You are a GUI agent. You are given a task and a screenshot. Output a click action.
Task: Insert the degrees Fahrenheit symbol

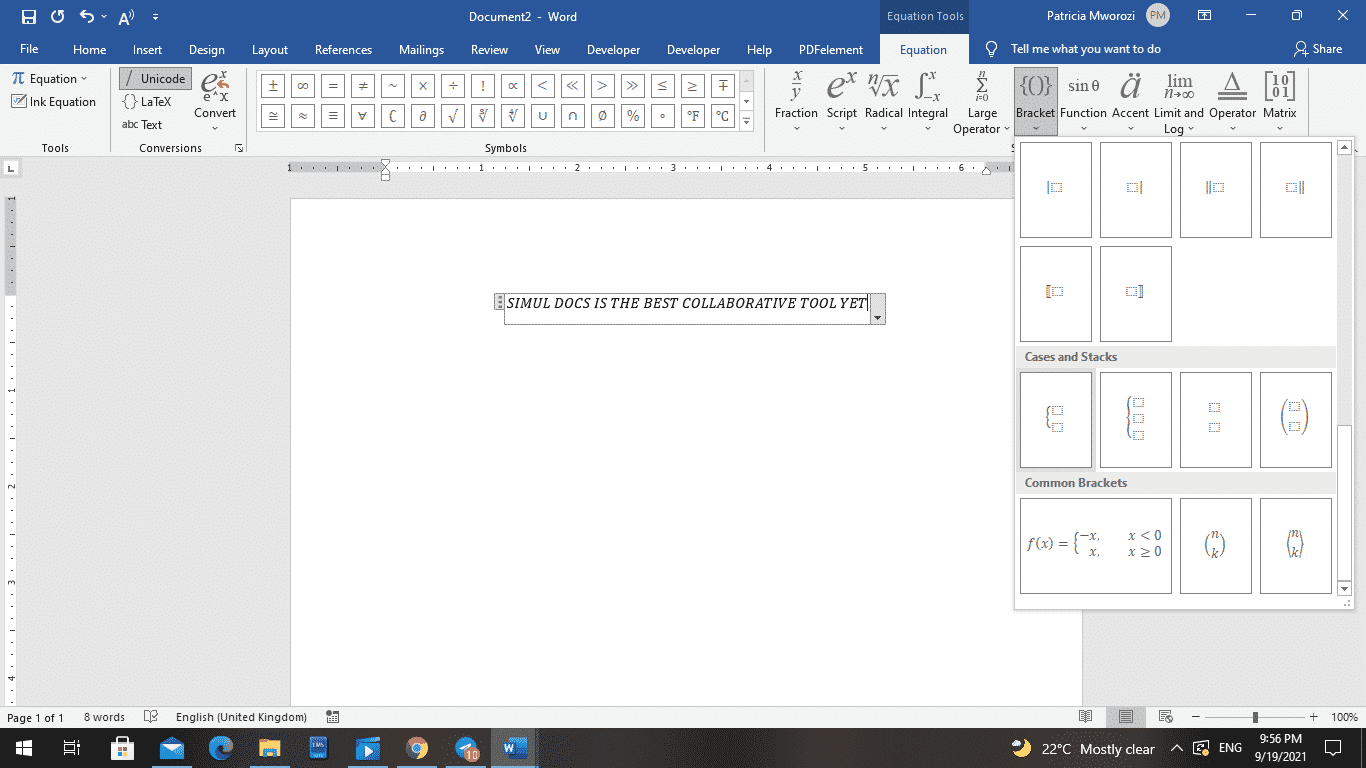(x=692, y=116)
